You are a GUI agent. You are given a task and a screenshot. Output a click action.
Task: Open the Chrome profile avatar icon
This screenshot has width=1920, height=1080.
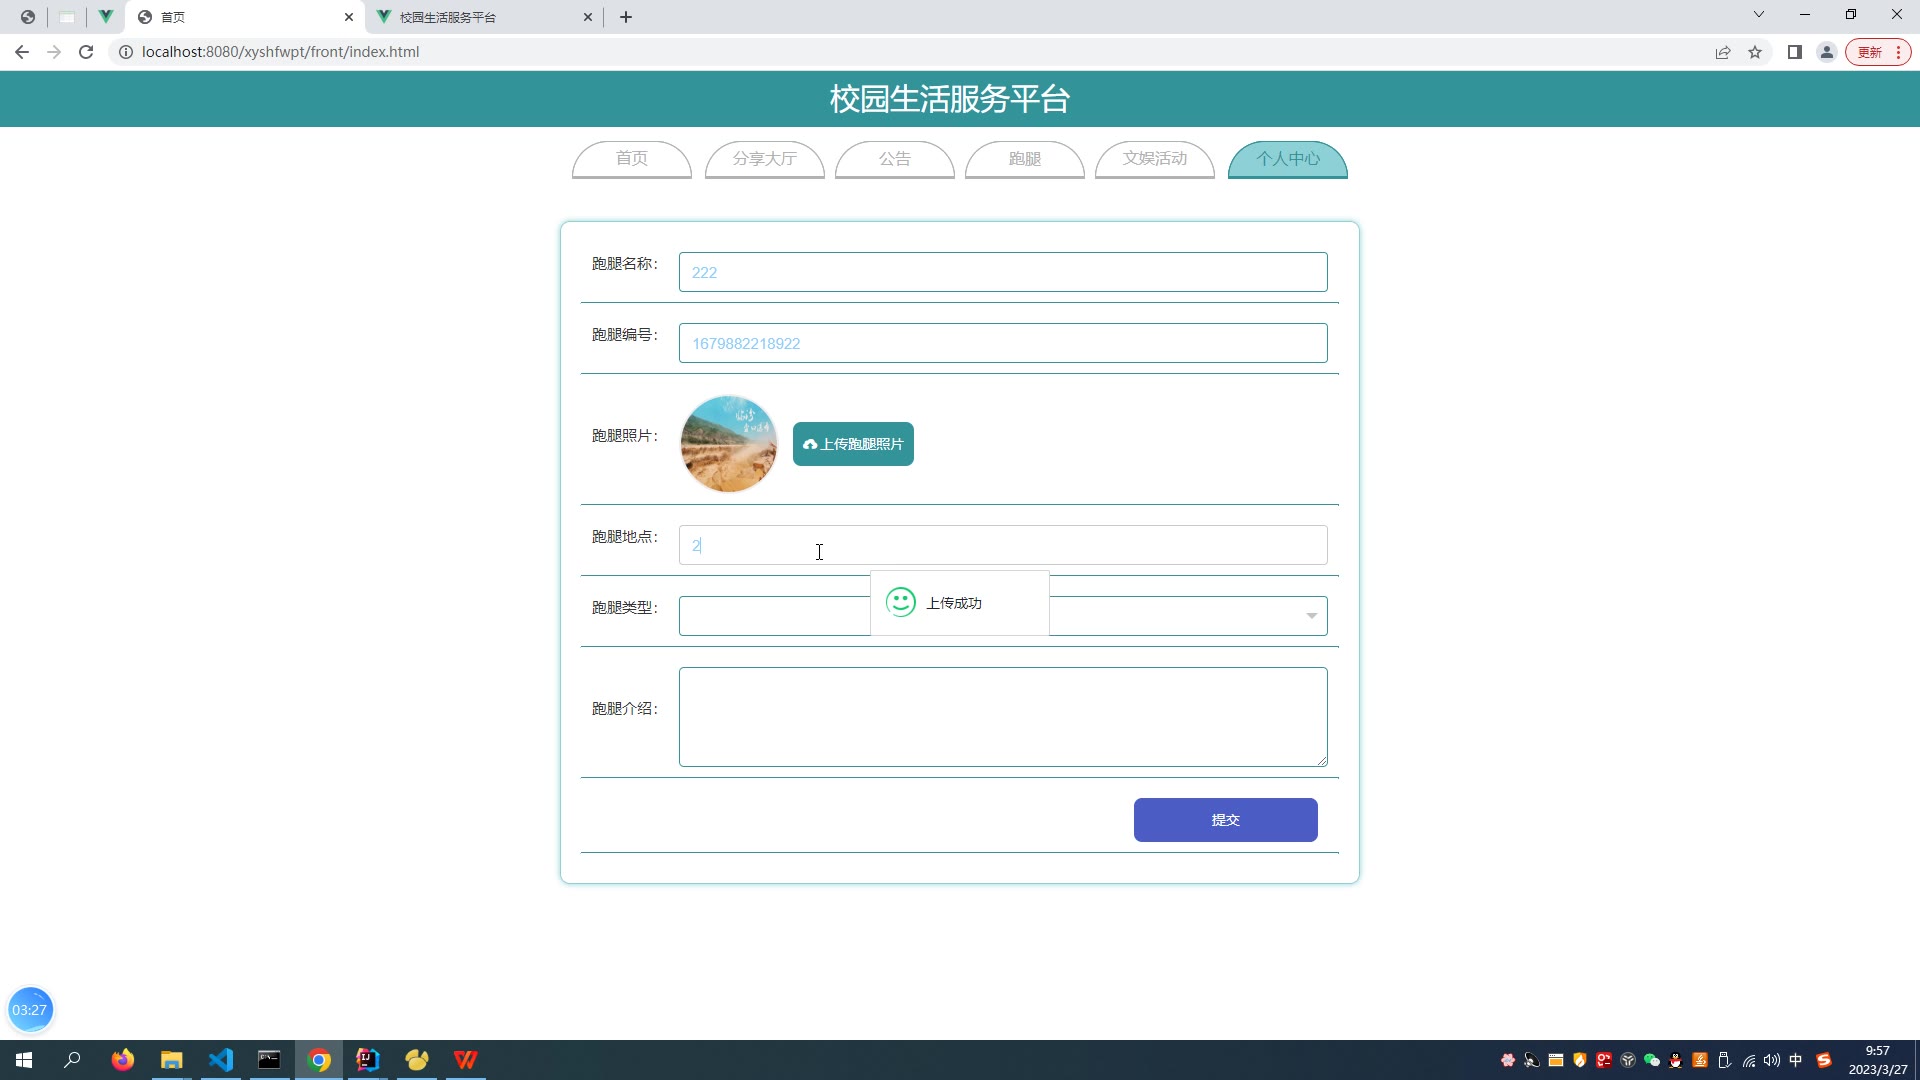1827,52
